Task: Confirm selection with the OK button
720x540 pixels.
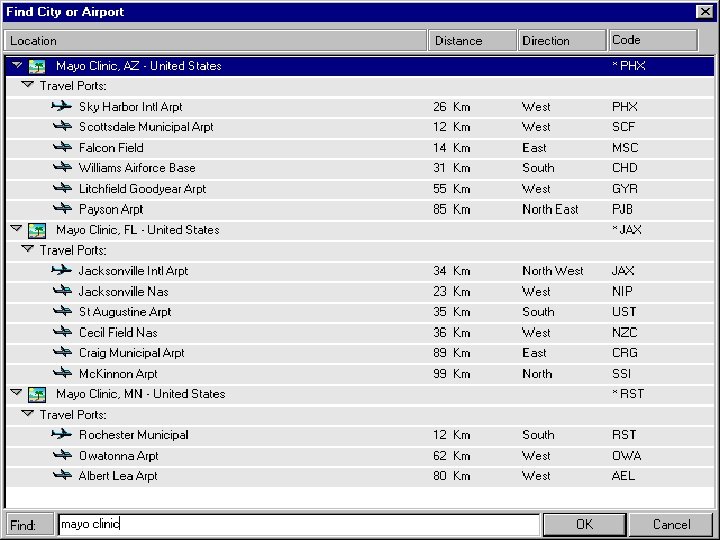Action: click(x=585, y=524)
